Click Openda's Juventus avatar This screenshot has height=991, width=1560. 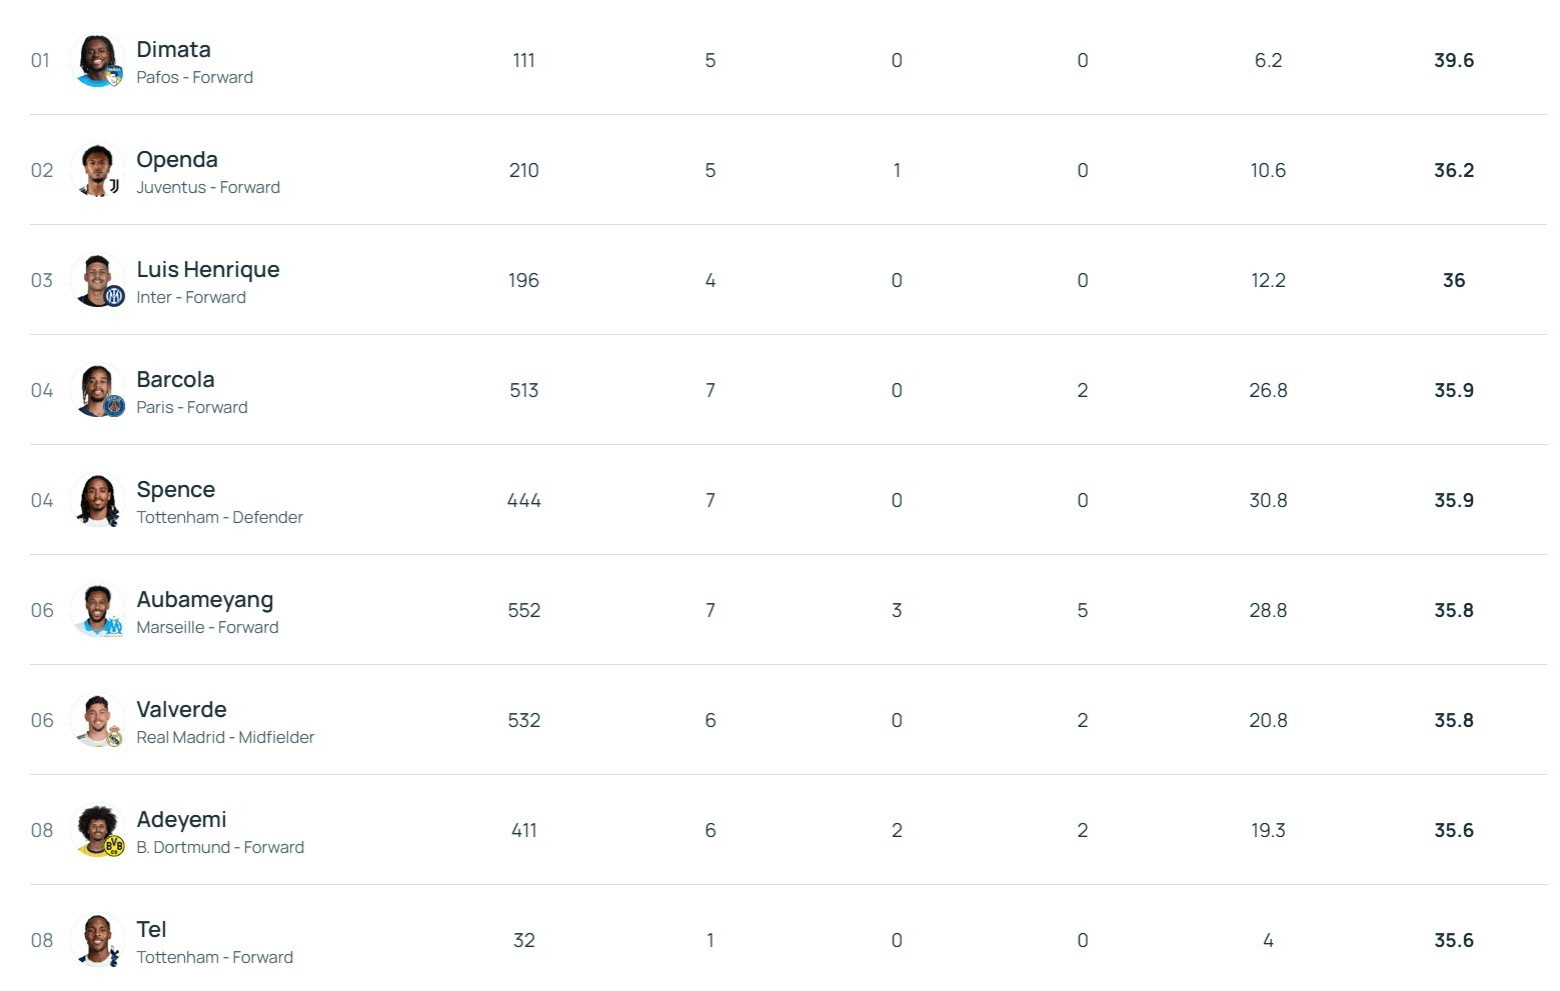(x=98, y=170)
